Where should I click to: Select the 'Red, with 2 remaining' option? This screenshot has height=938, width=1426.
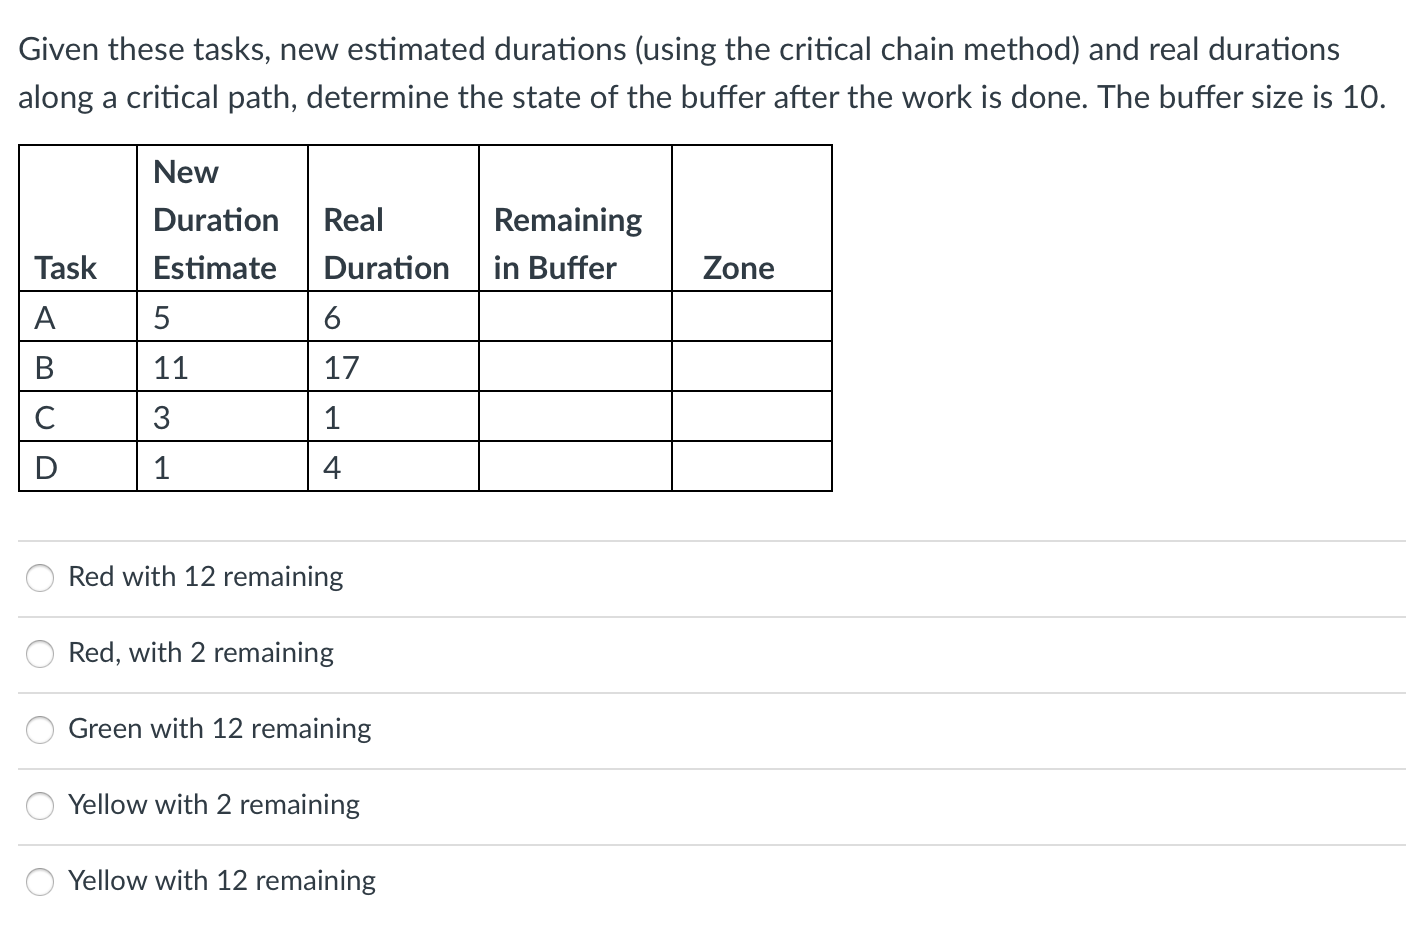(x=200, y=653)
